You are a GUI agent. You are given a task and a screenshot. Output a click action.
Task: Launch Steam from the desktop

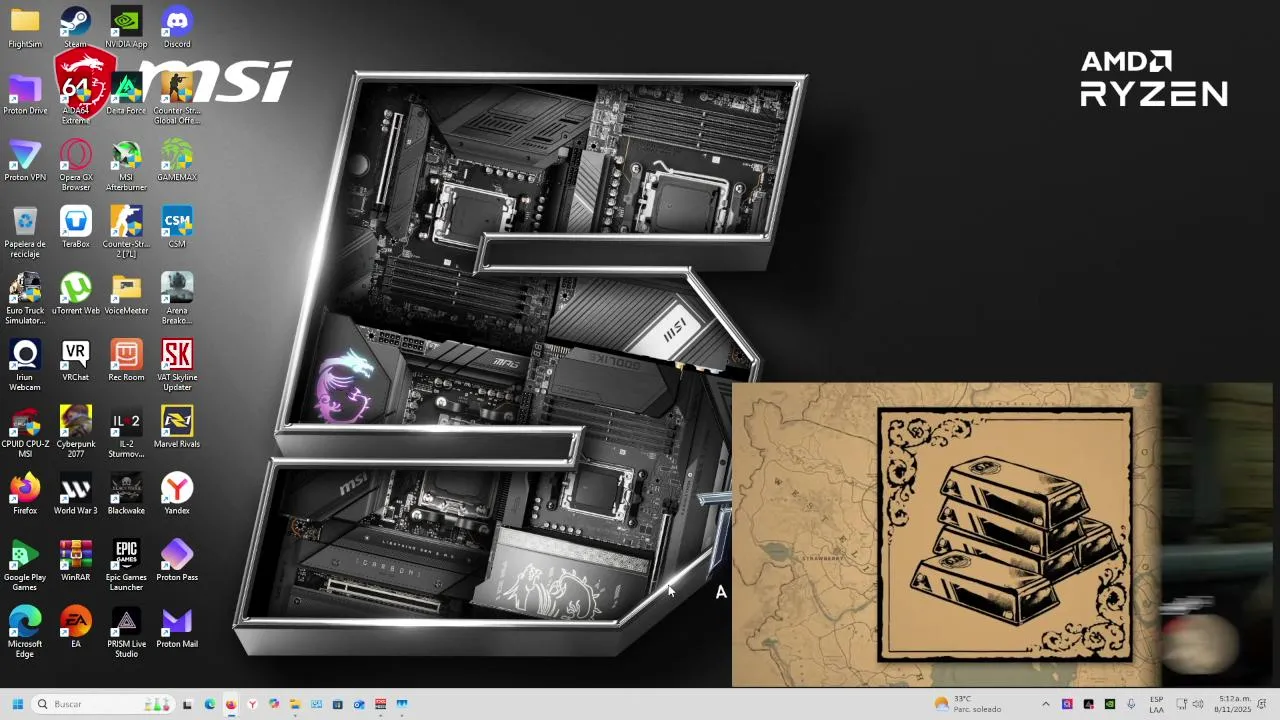pyautogui.click(x=75, y=27)
